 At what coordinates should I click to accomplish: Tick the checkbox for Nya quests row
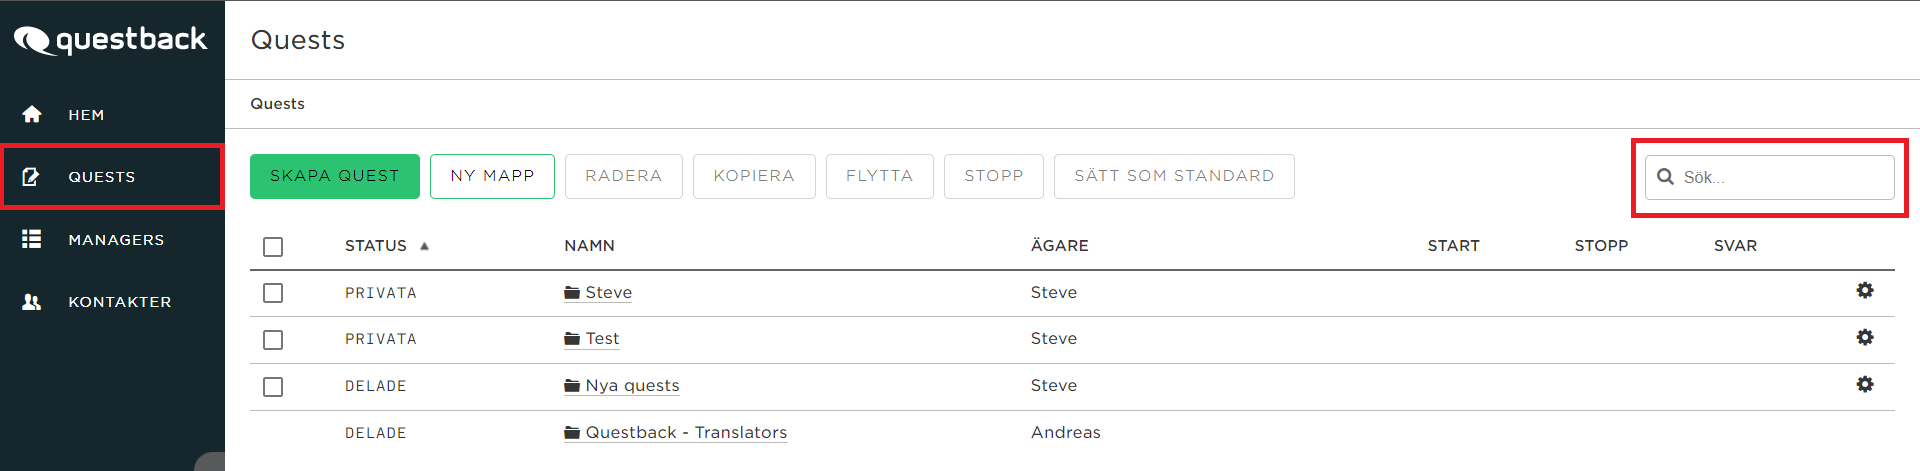[x=273, y=387]
